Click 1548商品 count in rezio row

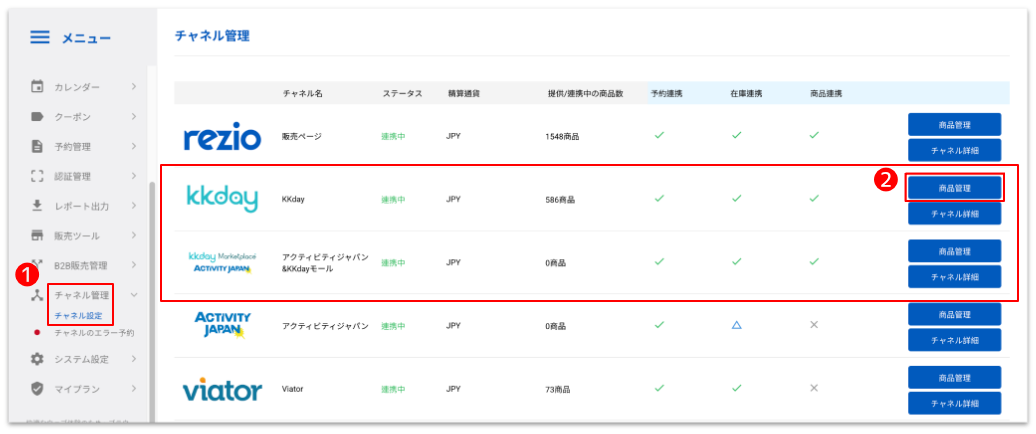tap(562, 137)
